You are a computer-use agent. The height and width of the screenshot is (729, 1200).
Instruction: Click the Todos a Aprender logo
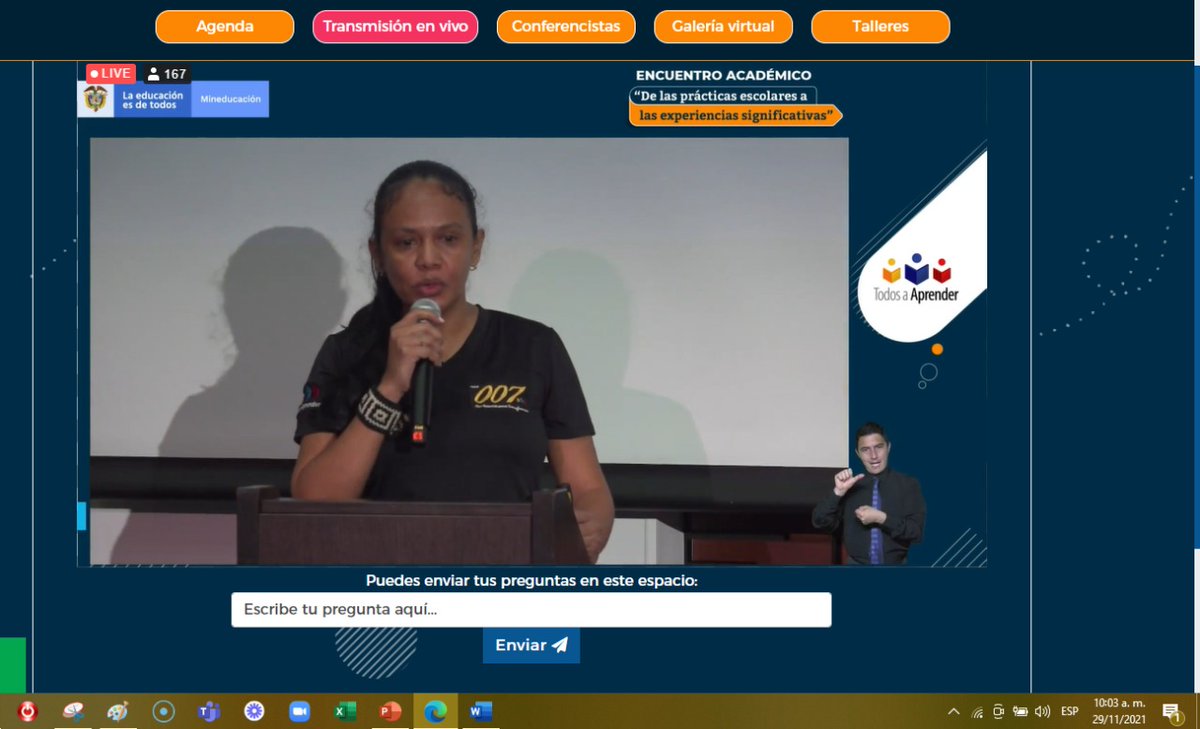[917, 280]
